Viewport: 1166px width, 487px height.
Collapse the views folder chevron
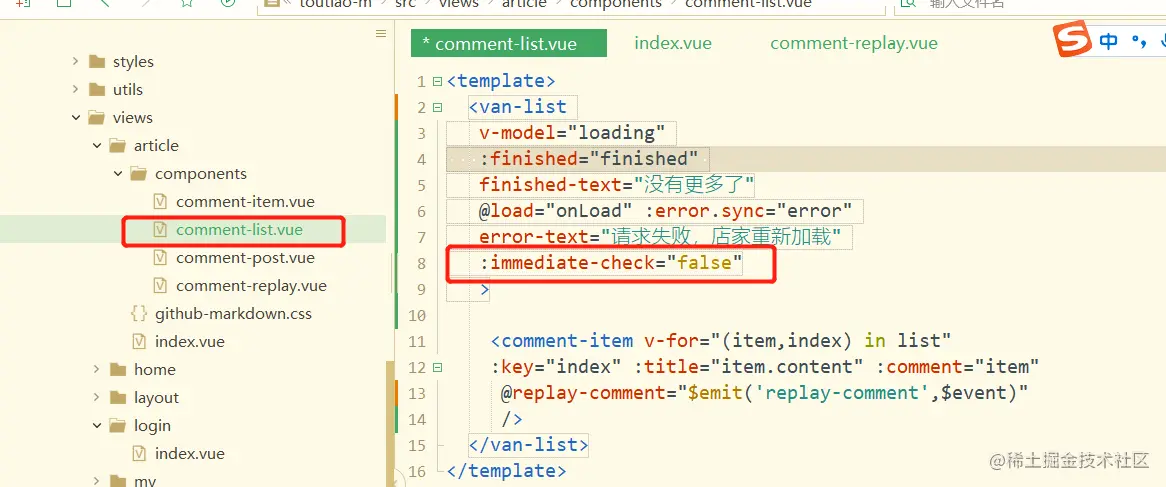click(x=75, y=117)
